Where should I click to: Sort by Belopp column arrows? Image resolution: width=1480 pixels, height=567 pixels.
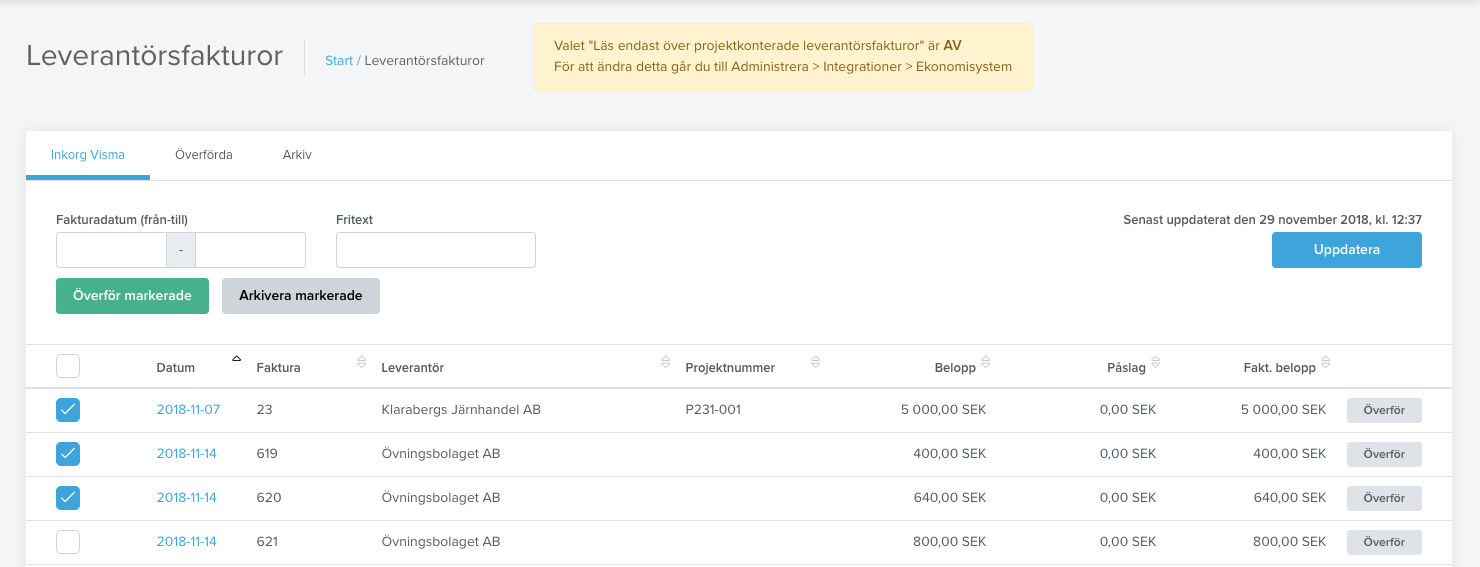(x=986, y=362)
